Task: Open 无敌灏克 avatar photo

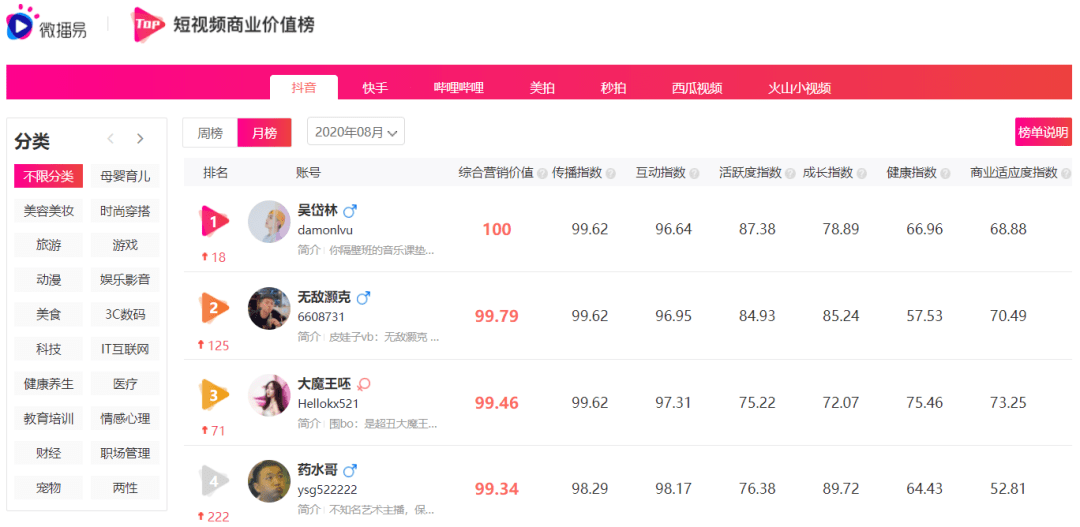Action: (269, 308)
